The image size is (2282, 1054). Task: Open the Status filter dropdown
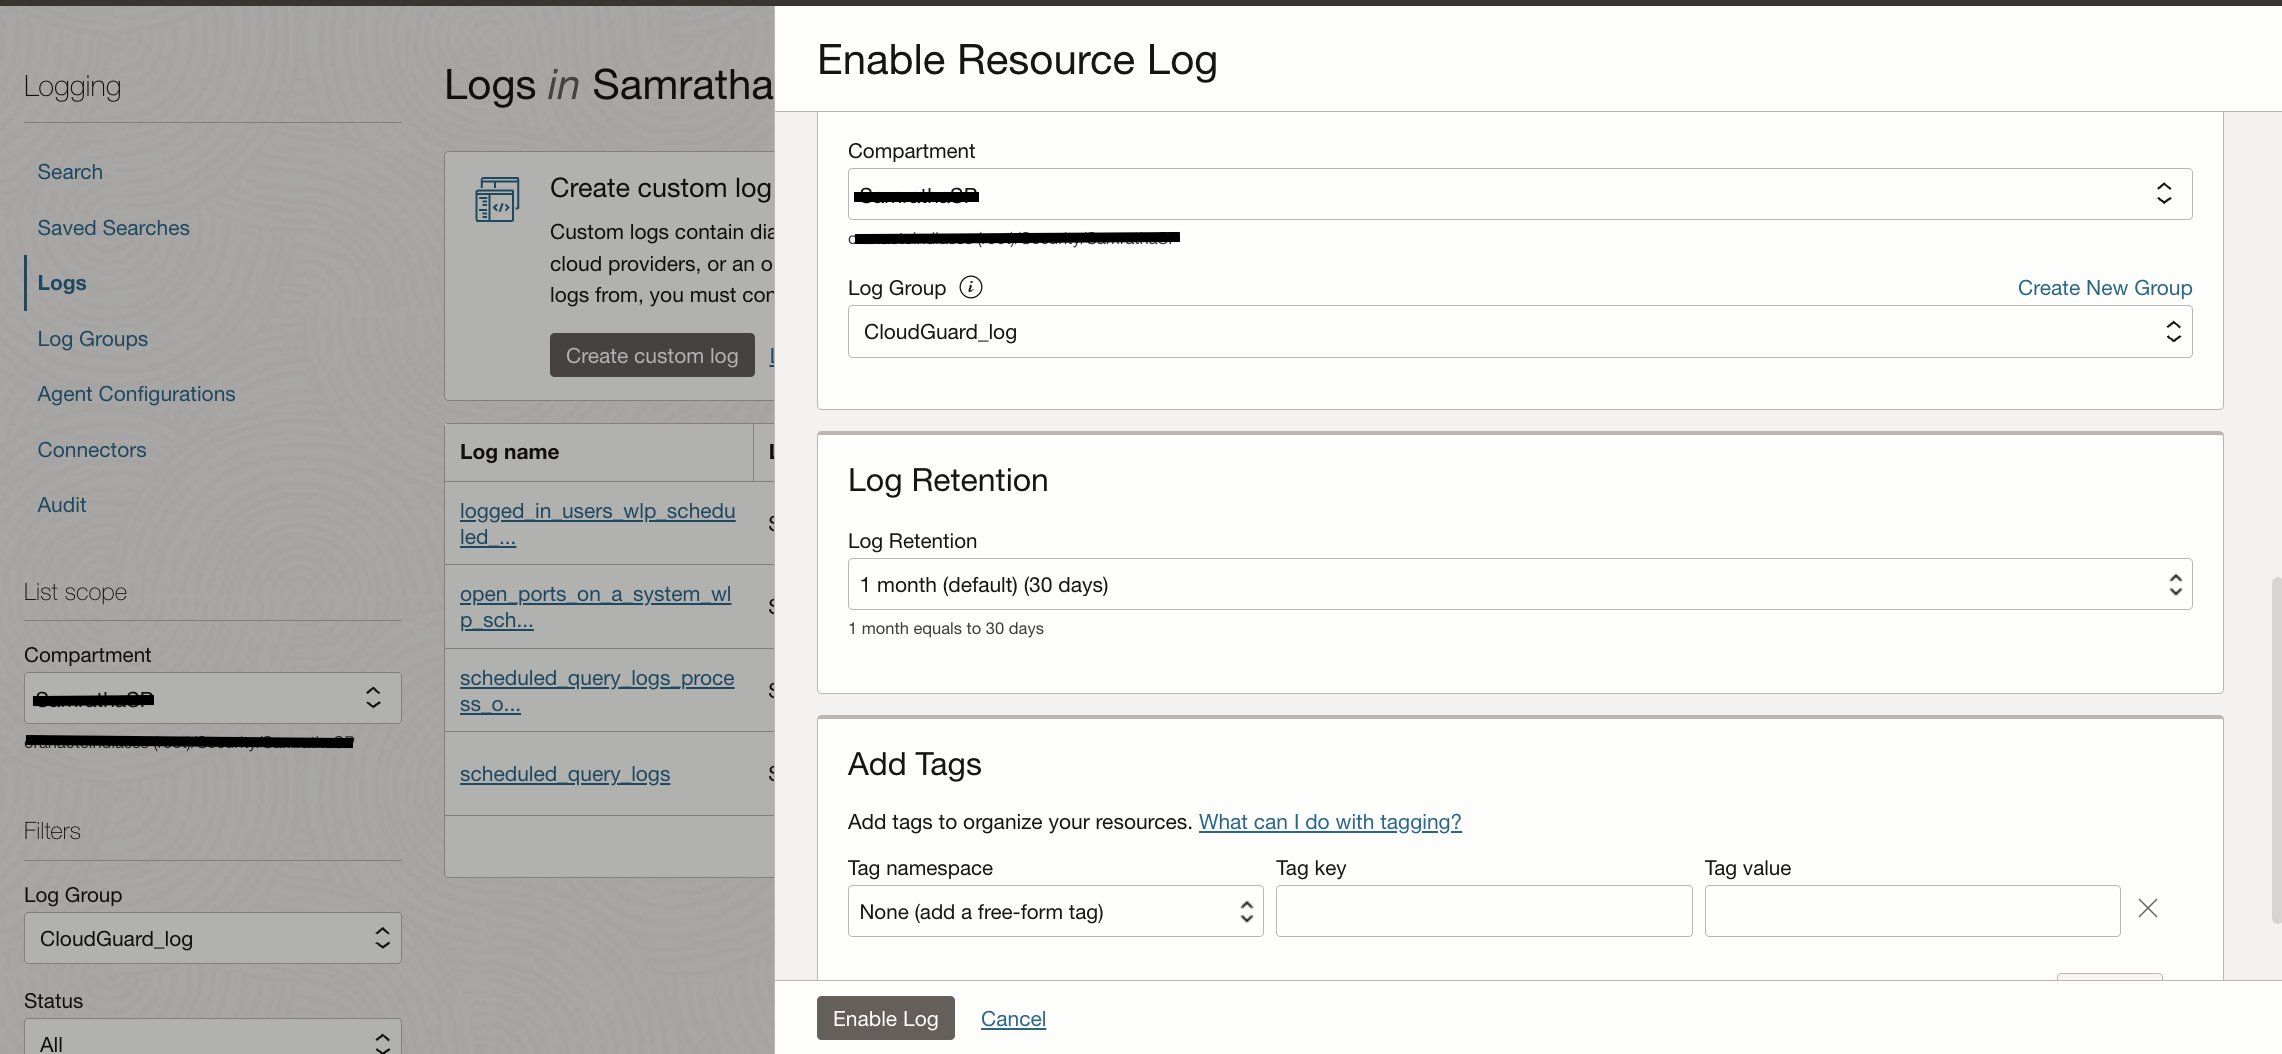(212, 1040)
